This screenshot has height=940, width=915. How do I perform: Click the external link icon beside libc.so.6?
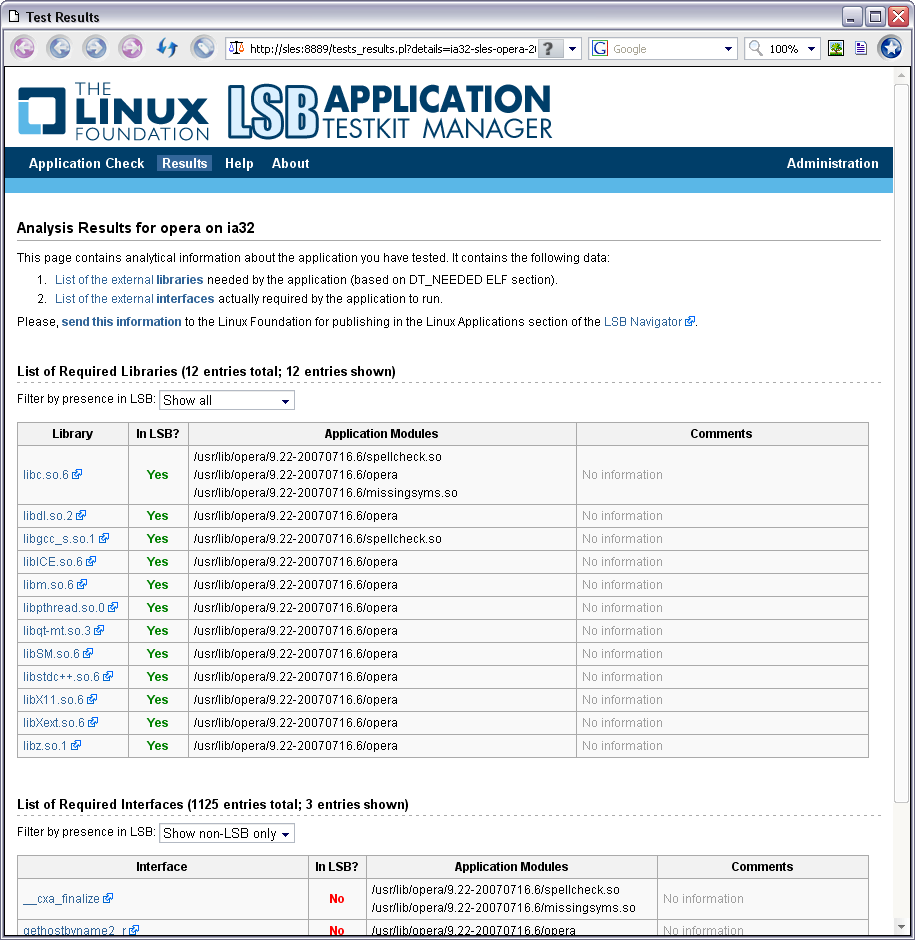pyautogui.click(x=77, y=474)
